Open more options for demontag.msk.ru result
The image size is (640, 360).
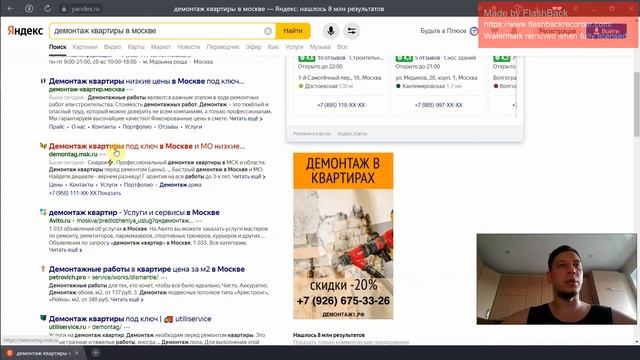pos(102,154)
